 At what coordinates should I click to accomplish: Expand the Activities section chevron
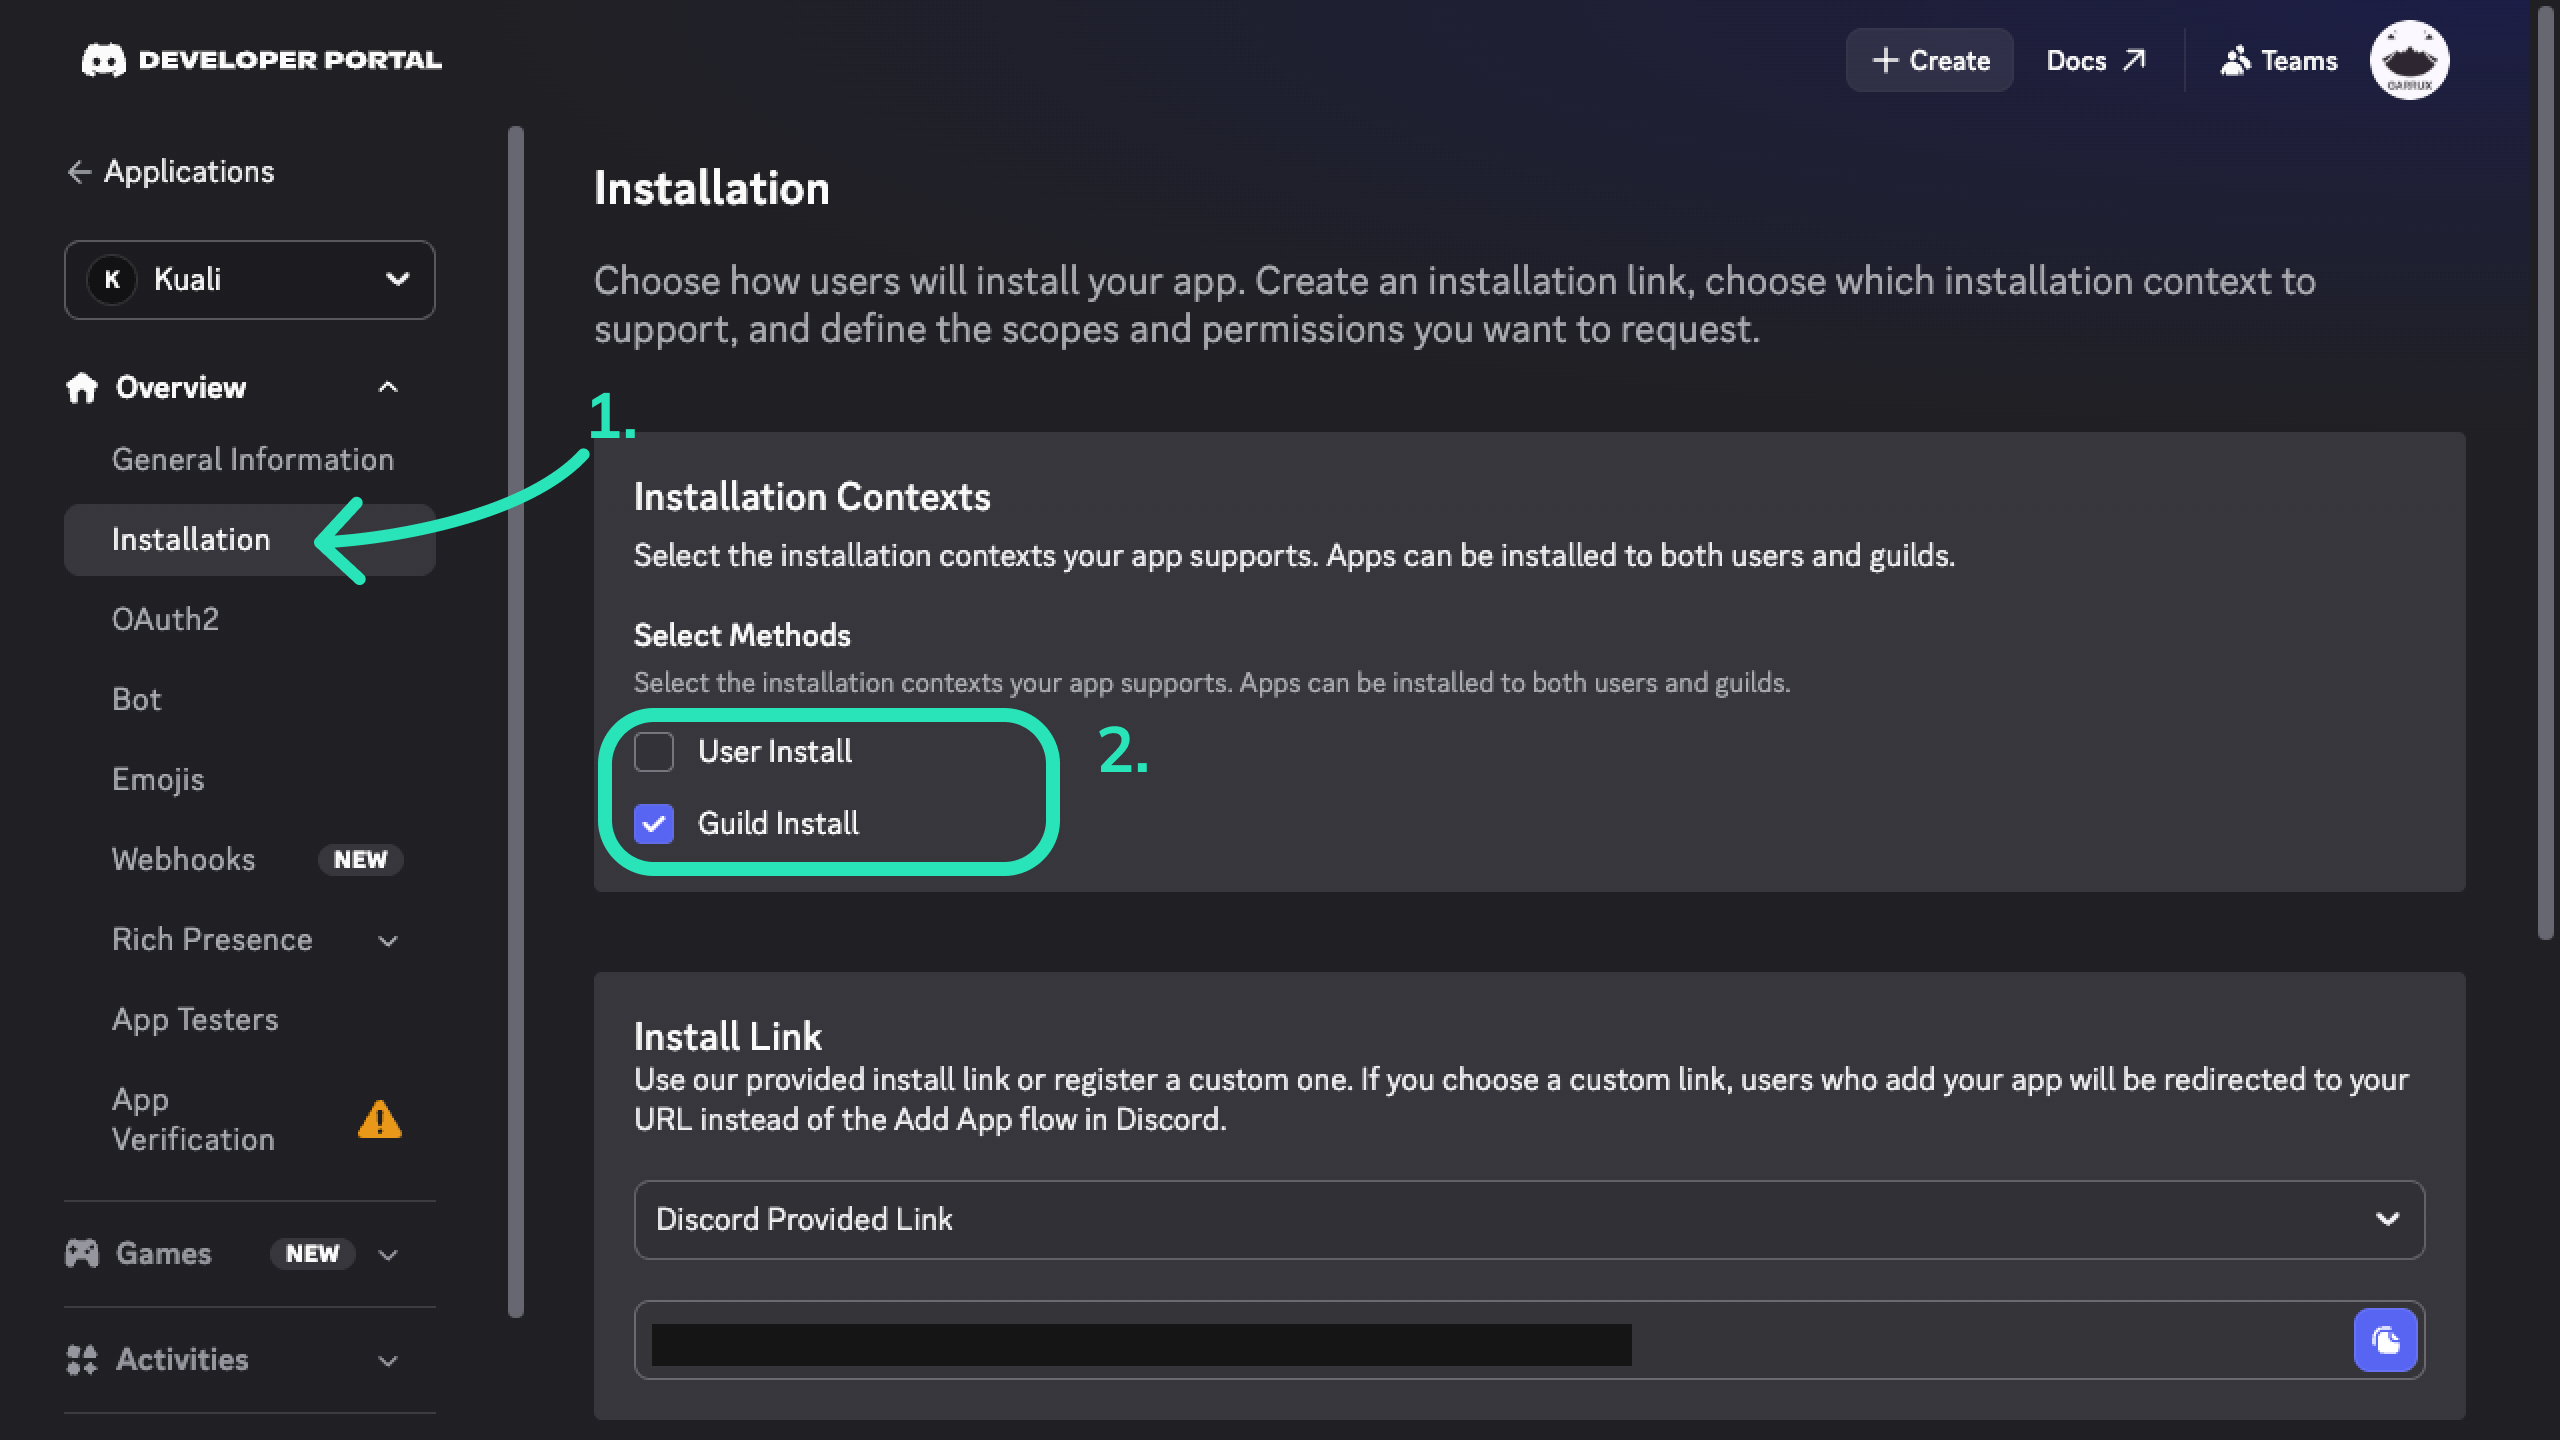pyautogui.click(x=388, y=1360)
